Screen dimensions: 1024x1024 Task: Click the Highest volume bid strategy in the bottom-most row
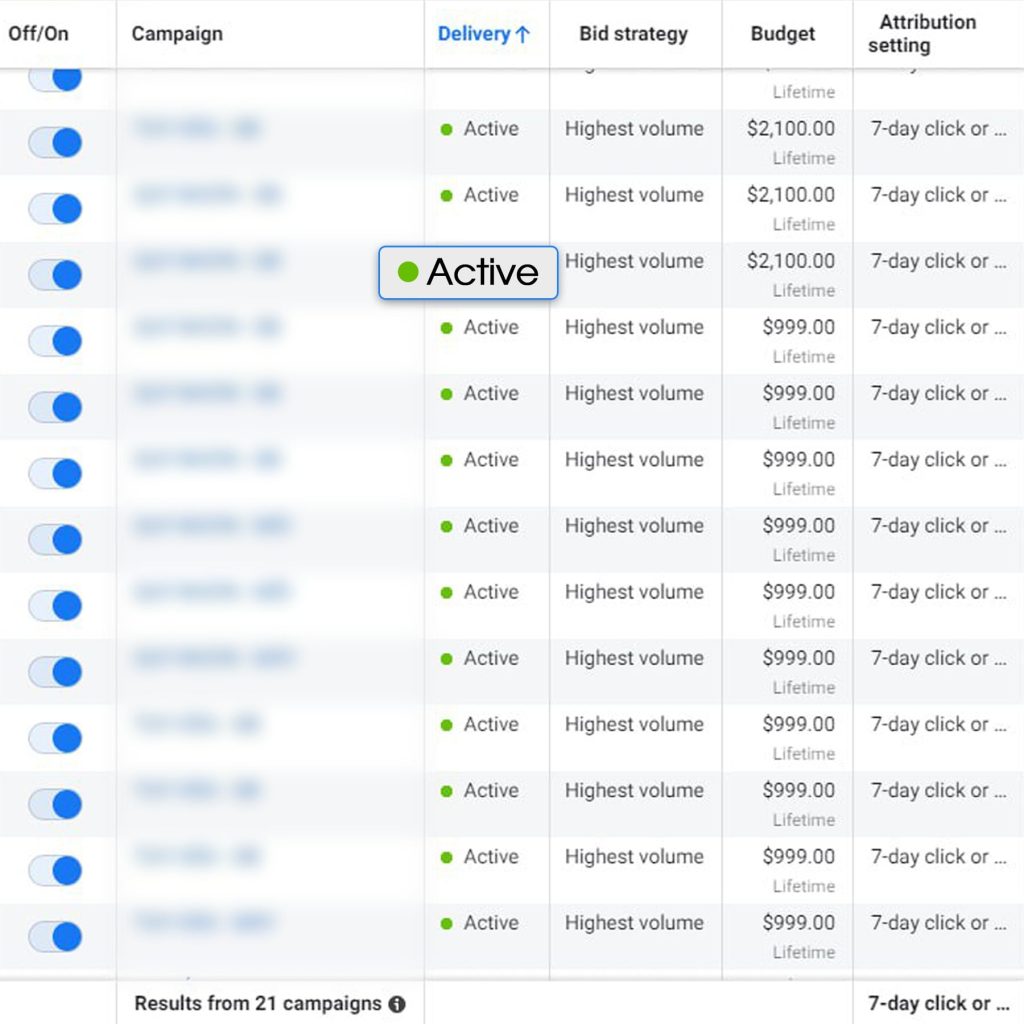[x=634, y=923]
